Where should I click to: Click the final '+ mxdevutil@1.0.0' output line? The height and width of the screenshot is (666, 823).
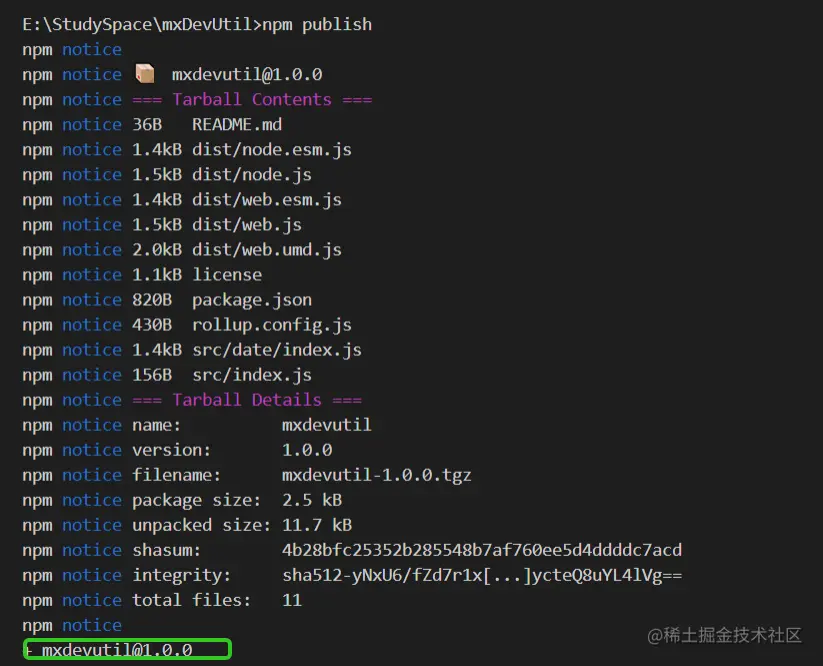coord(109,651)
